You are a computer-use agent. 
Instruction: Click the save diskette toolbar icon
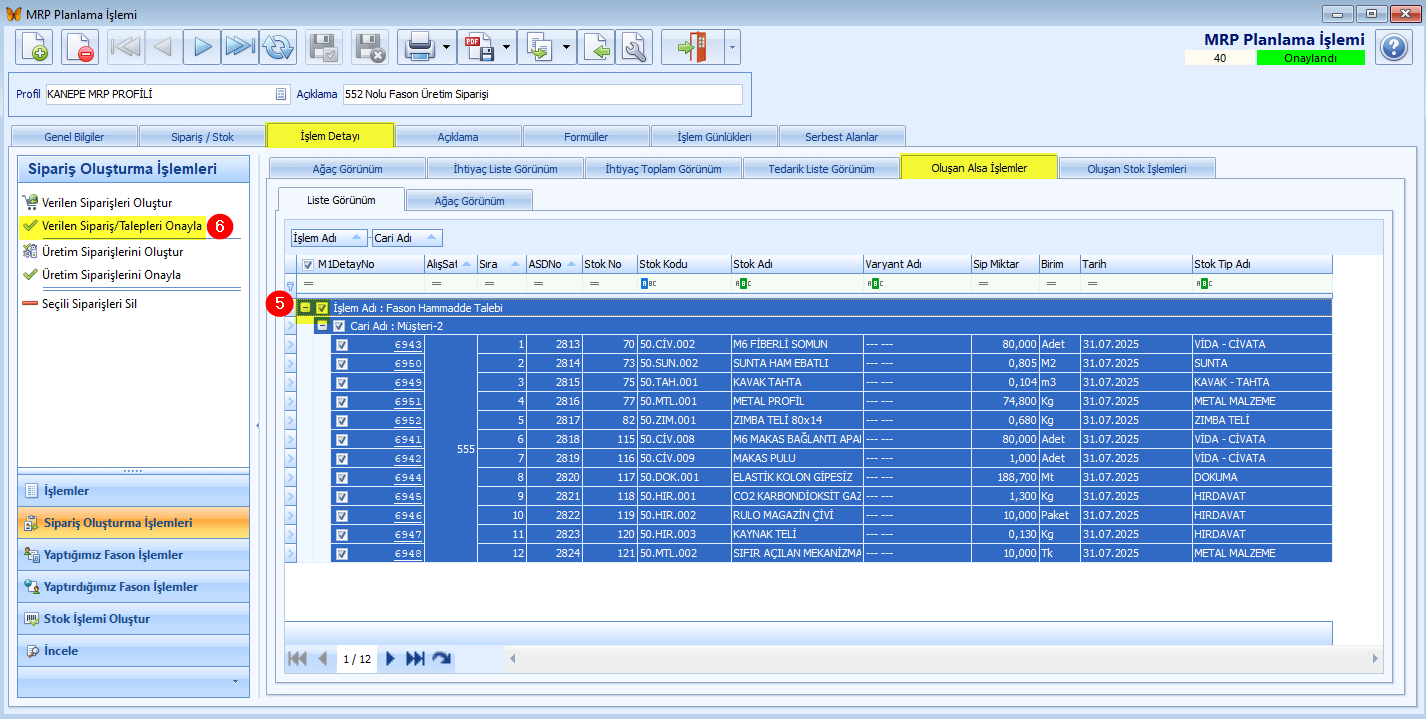325,47
